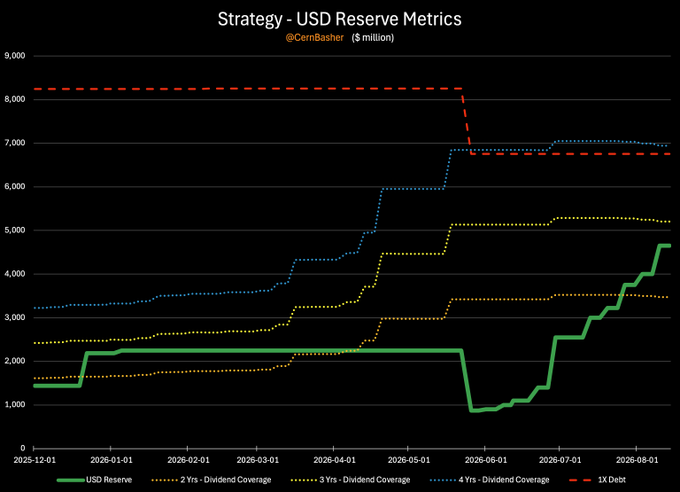
Task: Click the 2026-08-01 date label
Action: [637, 460]
